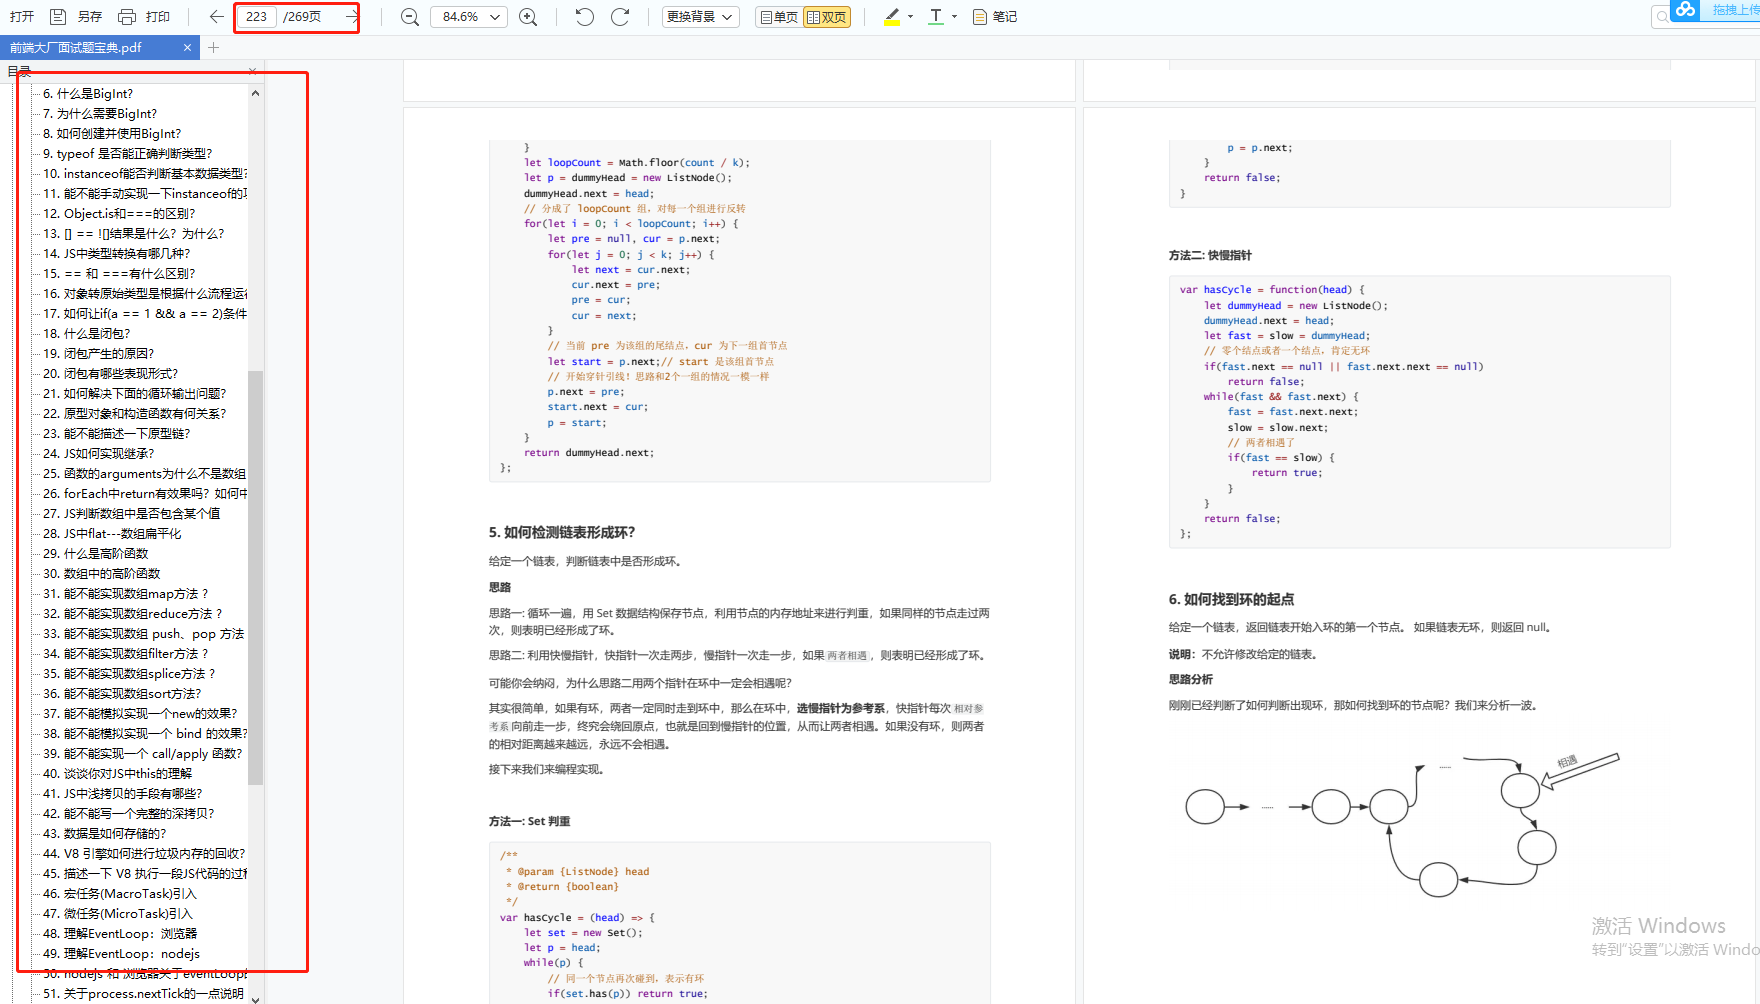Zoom in with the plus magnifier
This screenshot has width=1760, height=1004.
pyautogui.click(x=529, y=16)
